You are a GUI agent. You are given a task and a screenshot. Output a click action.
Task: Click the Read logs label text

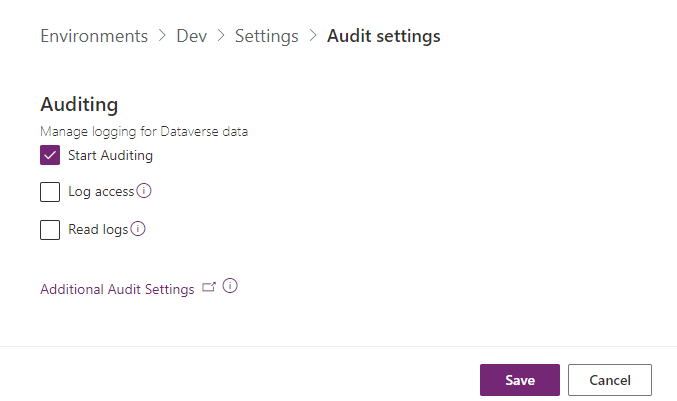click(98, 230)
